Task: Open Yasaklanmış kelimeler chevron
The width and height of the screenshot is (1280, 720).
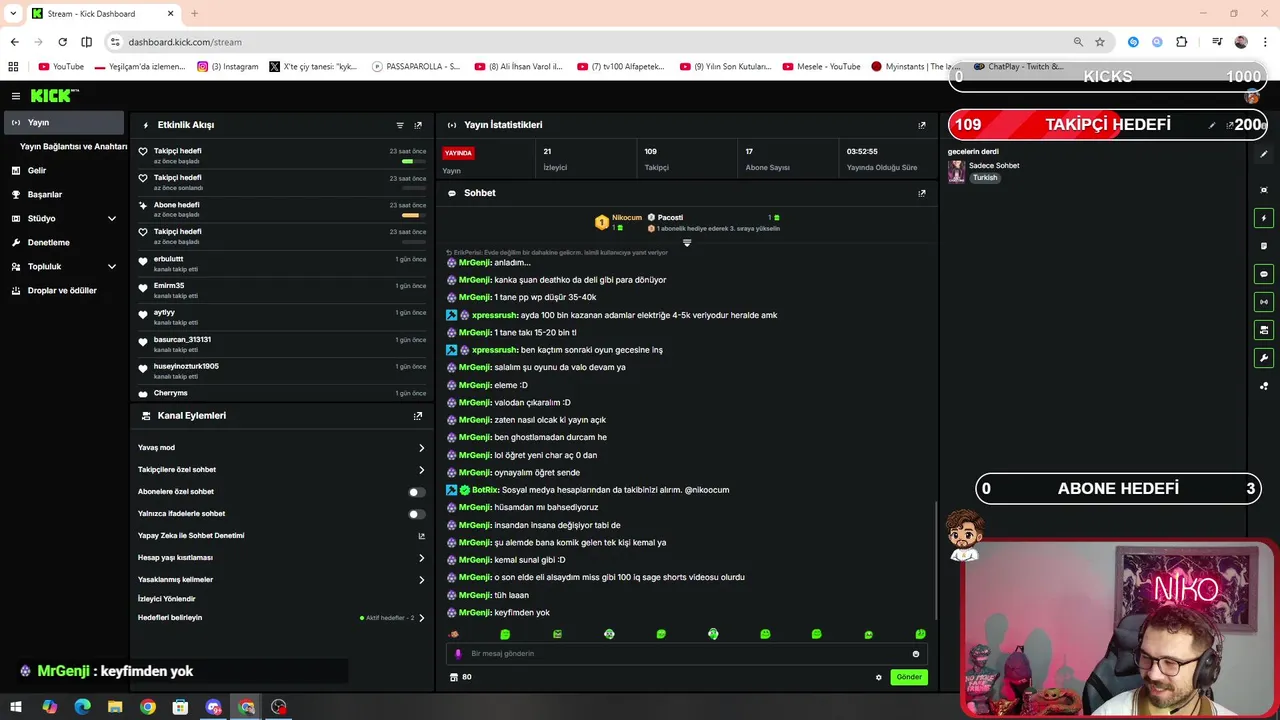Action: (421, 580)
